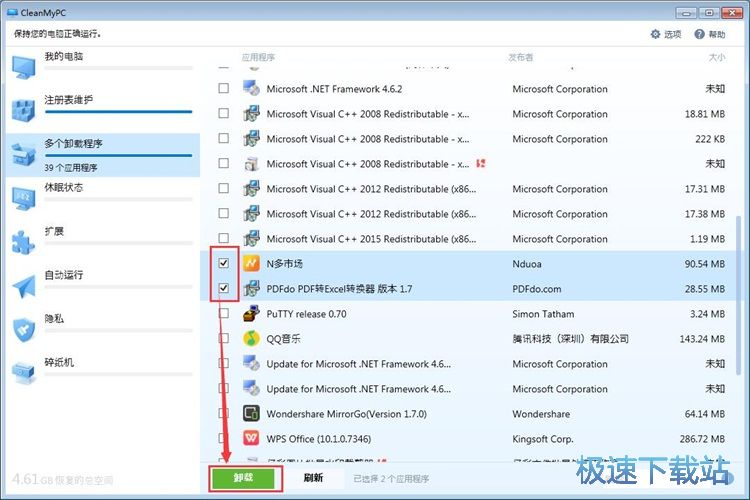
Task: Click the Microsoft .NET Framework 4.6.2 icon
Action: click(x=252, y=88)
